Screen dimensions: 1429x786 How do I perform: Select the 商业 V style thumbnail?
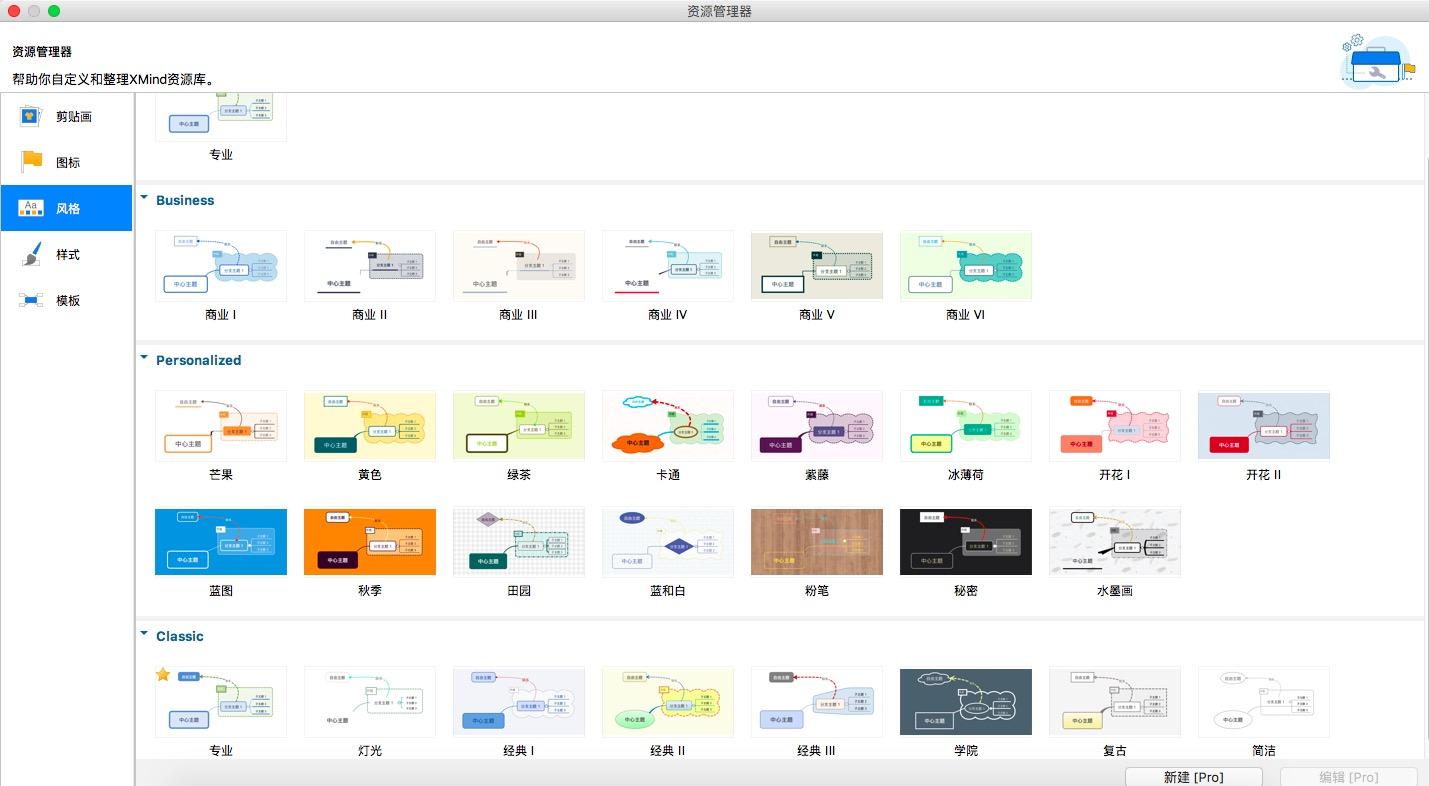(817, 266)
